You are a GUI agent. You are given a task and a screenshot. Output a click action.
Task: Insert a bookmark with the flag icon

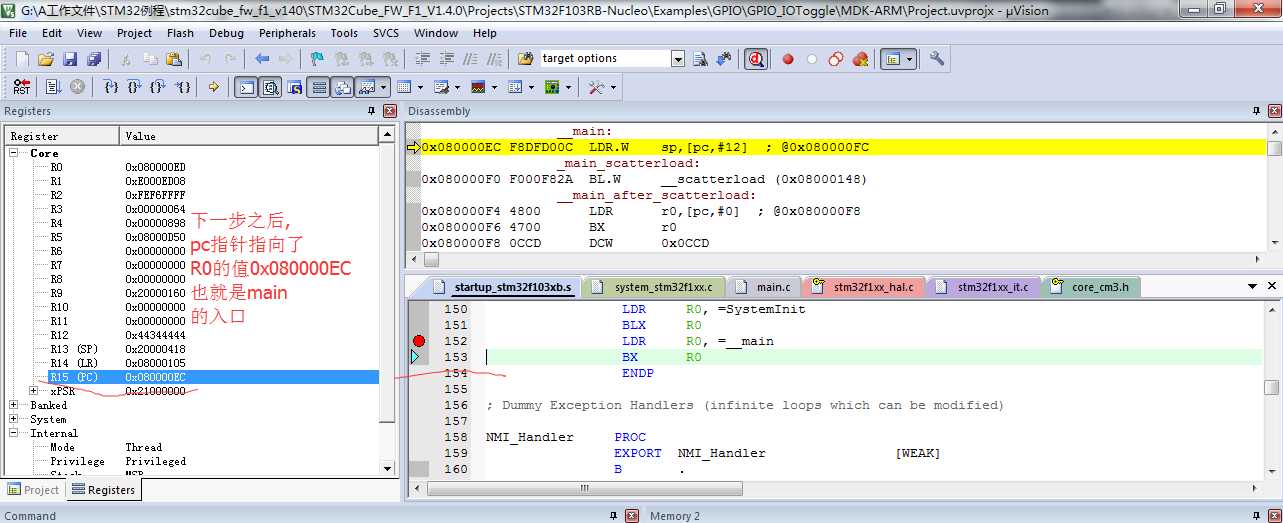coord(316,59)
